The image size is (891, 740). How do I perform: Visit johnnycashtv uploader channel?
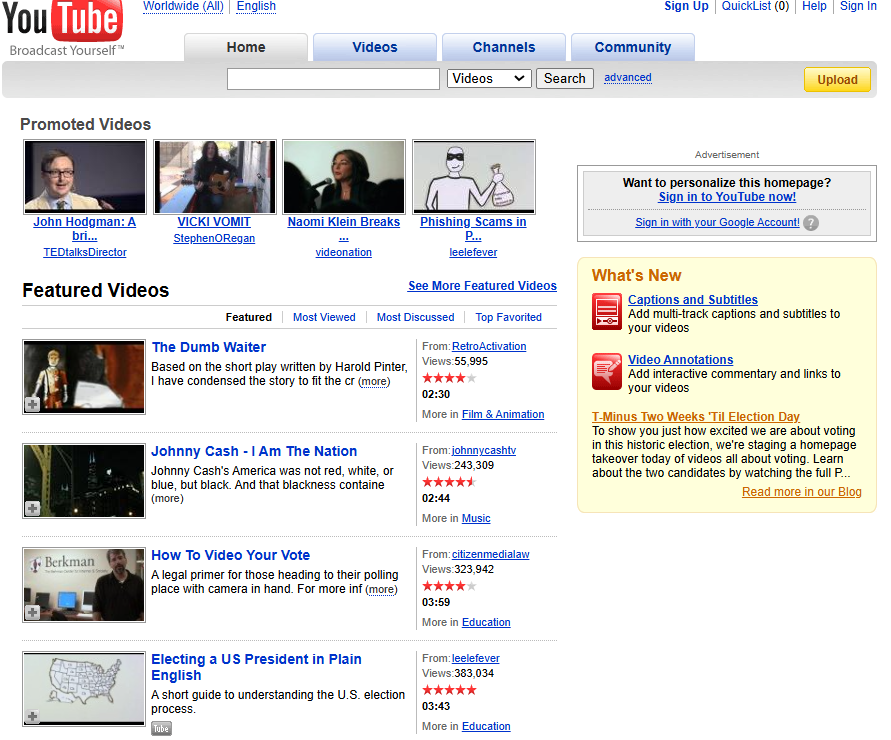(484, 450)
